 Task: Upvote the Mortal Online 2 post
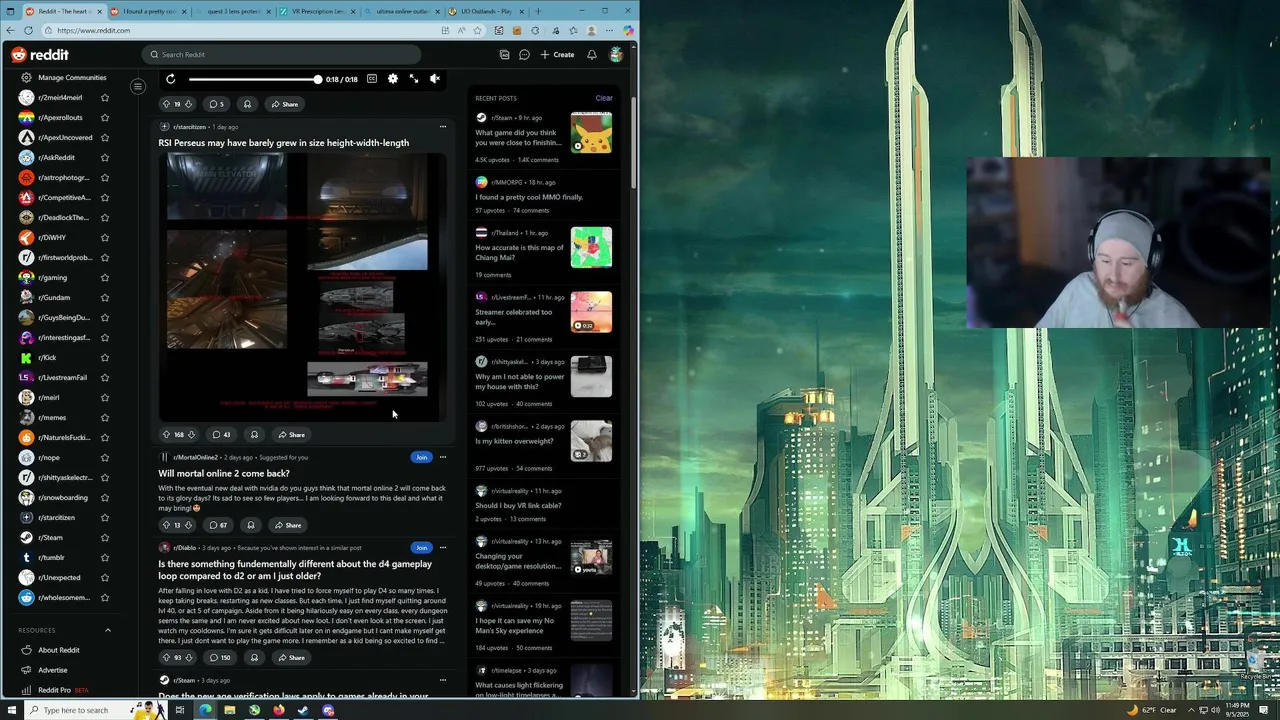coord(166,525)
